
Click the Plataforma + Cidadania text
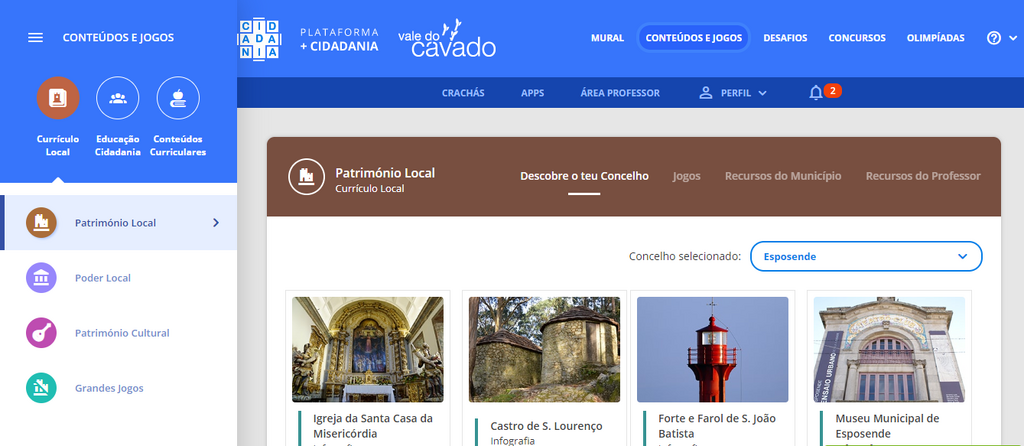click(339, 39)
